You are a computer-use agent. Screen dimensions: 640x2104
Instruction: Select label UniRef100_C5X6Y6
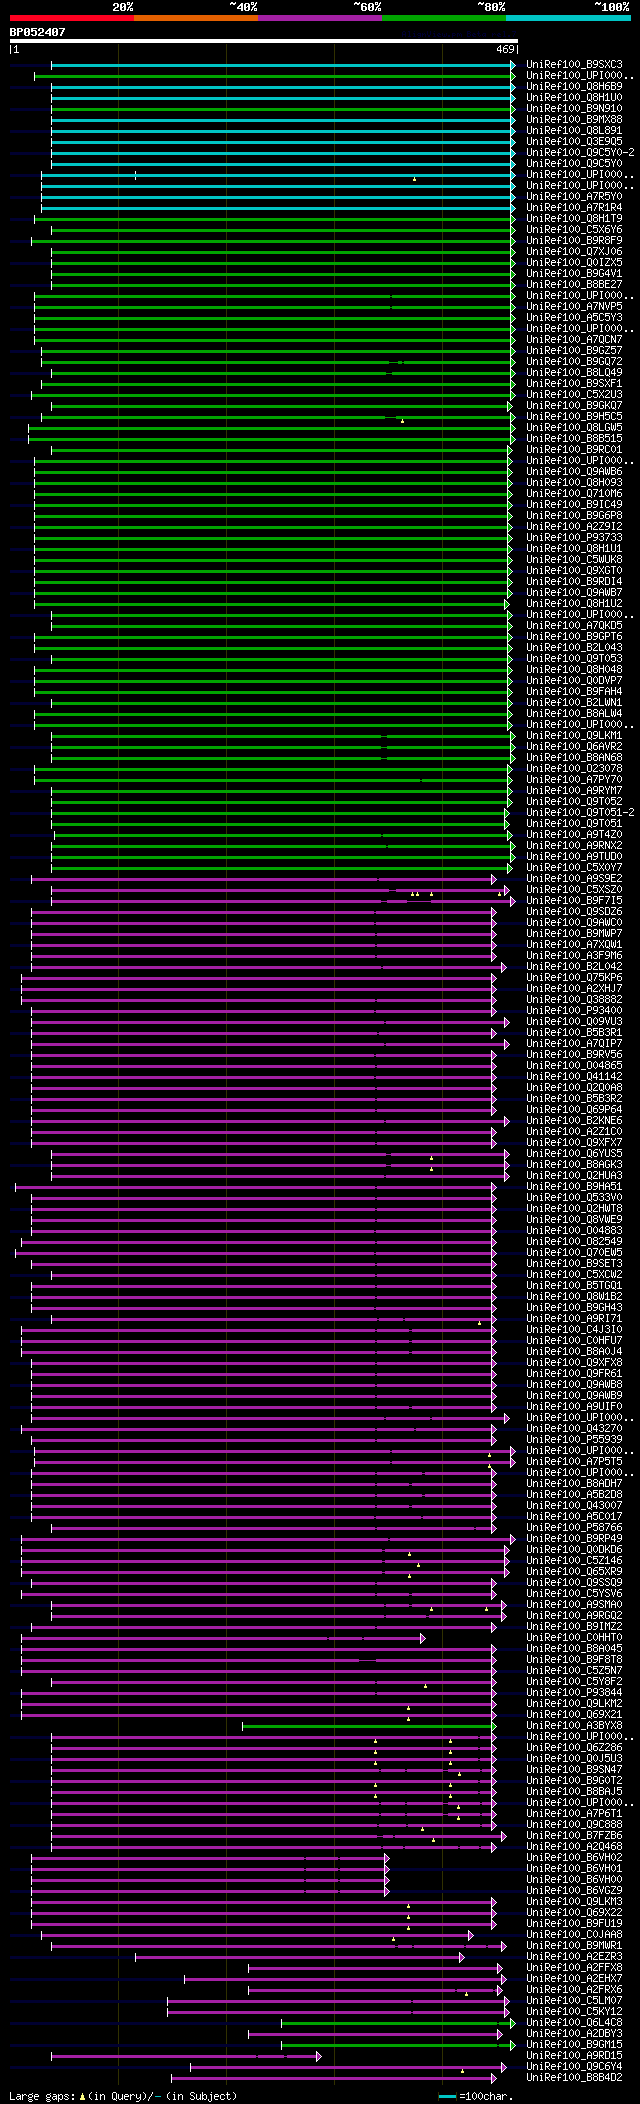pos(574,230)
